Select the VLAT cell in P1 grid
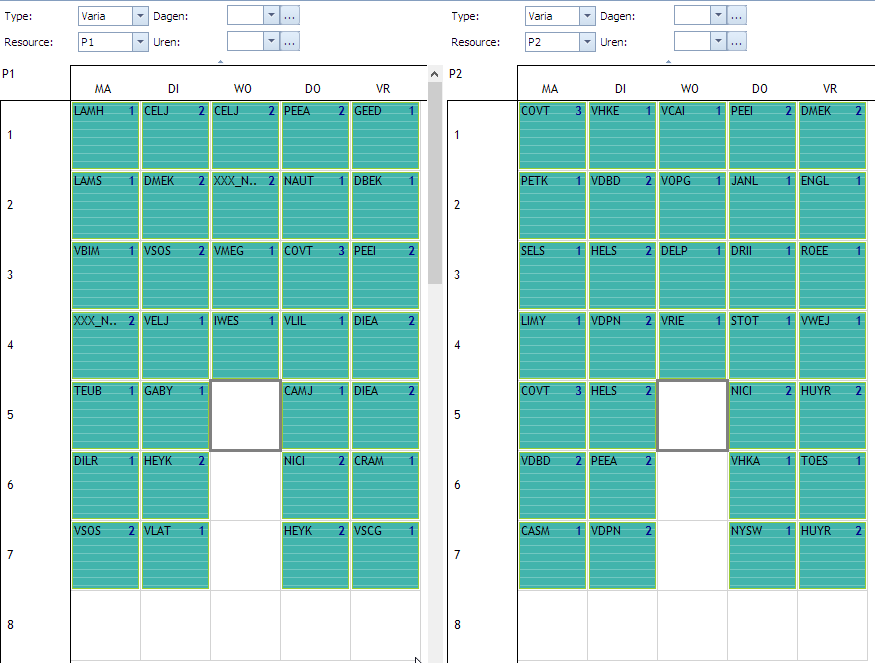Viewport: 875px width, 663px height. click(x=175, y=555)
